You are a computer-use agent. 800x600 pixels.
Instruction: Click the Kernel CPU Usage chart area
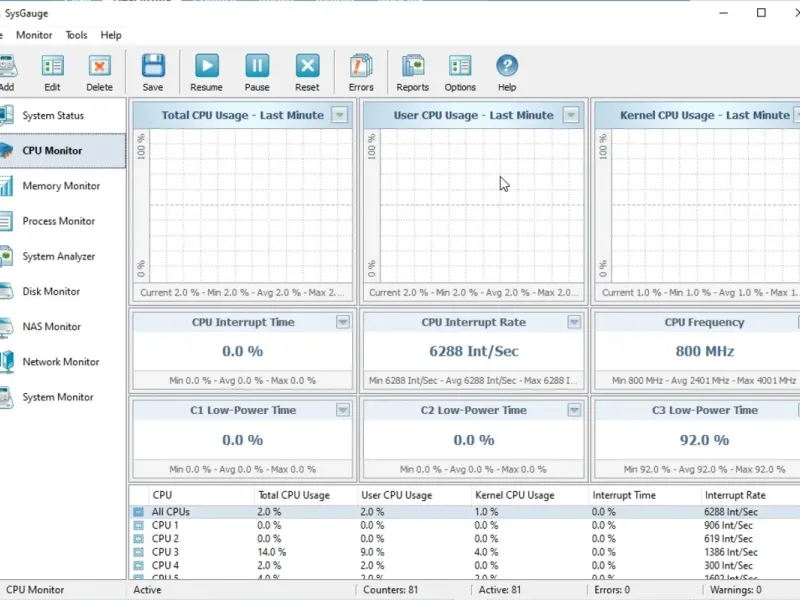(x=706, y=205)
